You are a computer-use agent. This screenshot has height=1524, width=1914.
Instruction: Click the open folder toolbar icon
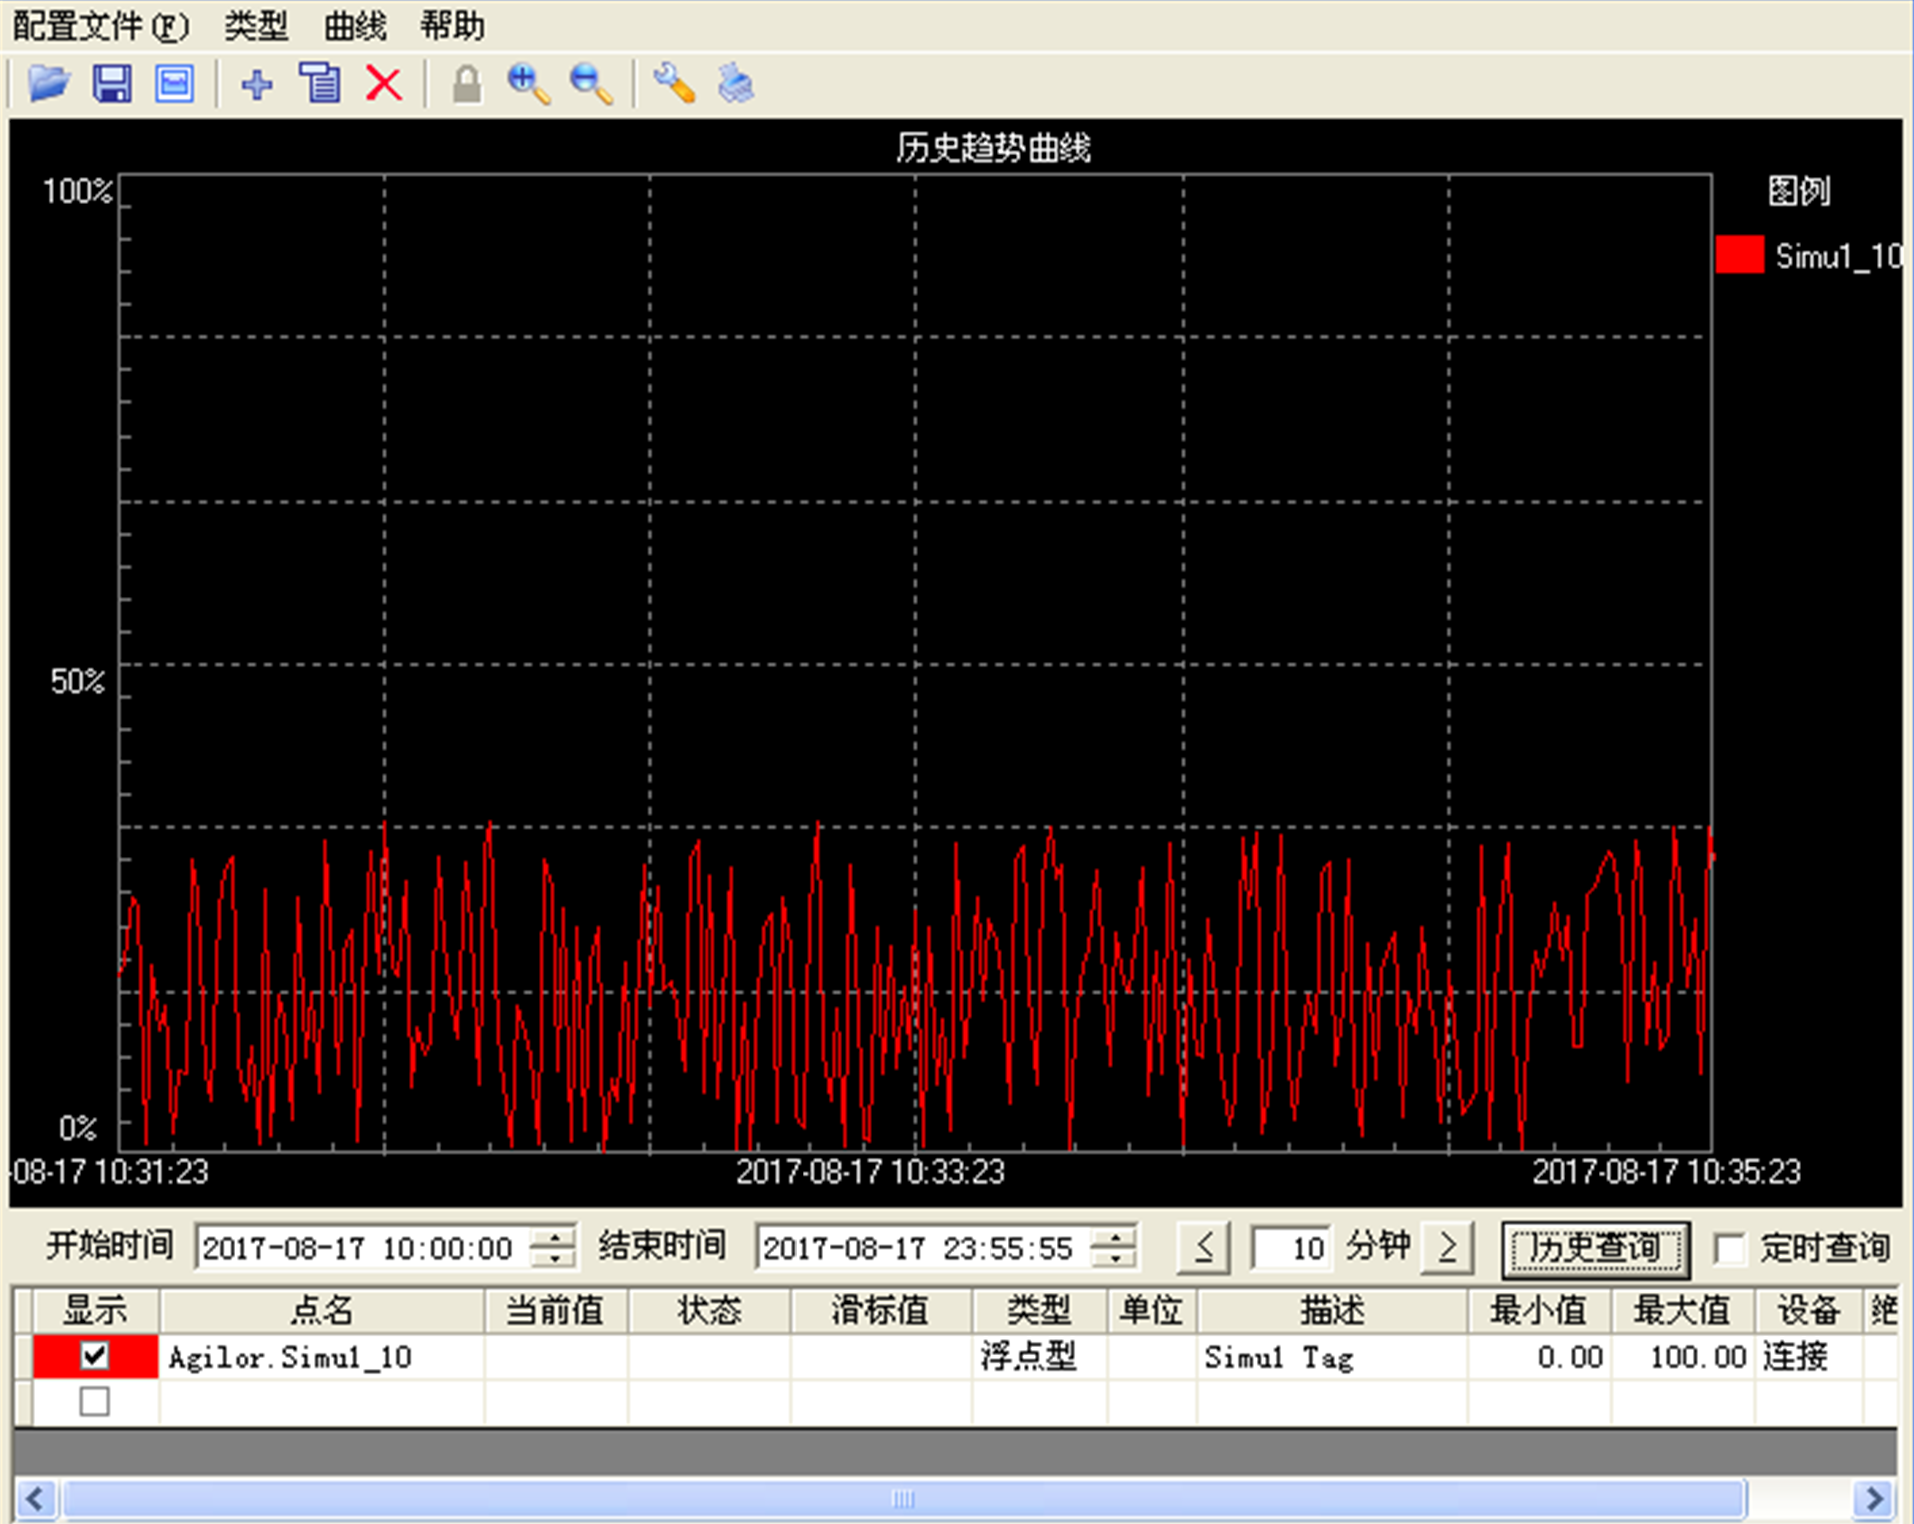[48, 83]
